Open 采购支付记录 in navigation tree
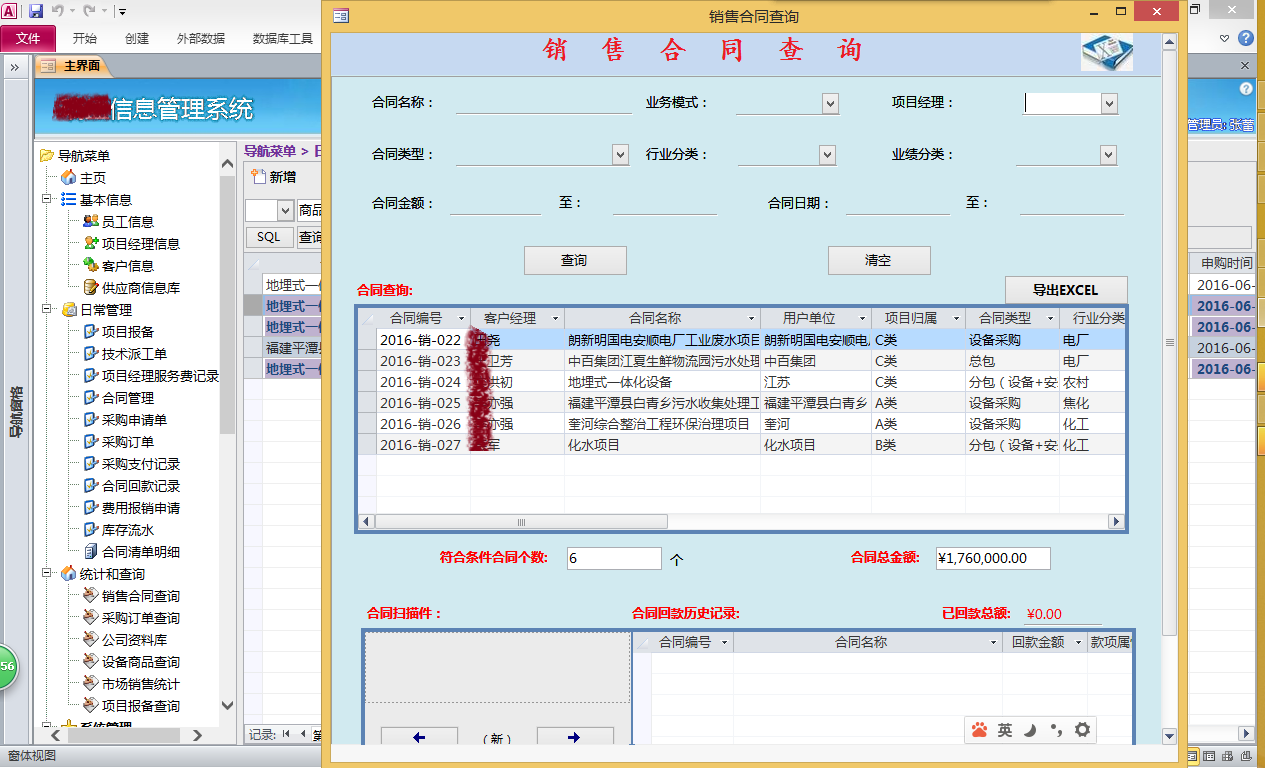Image resolution: width=1265 pixels, height=768 pixels. pos(140,463)
